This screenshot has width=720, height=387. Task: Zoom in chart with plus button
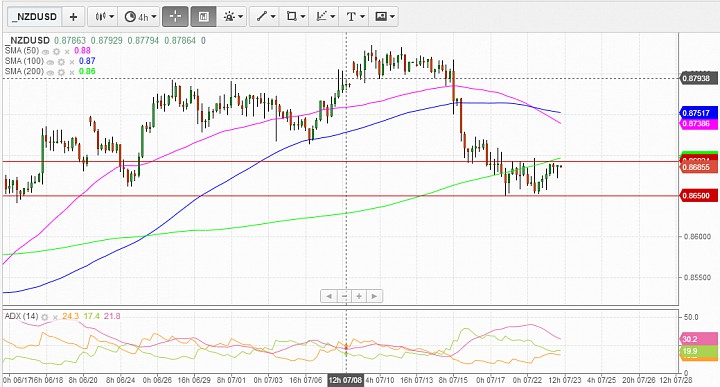click(359, 296)
